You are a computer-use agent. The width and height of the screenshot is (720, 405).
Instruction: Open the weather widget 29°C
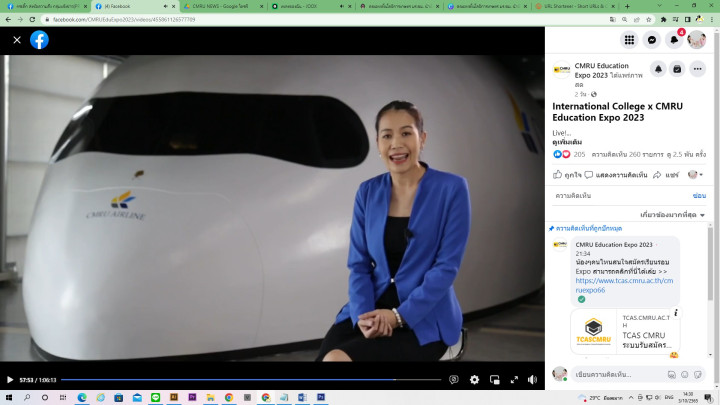pos(601,398)
